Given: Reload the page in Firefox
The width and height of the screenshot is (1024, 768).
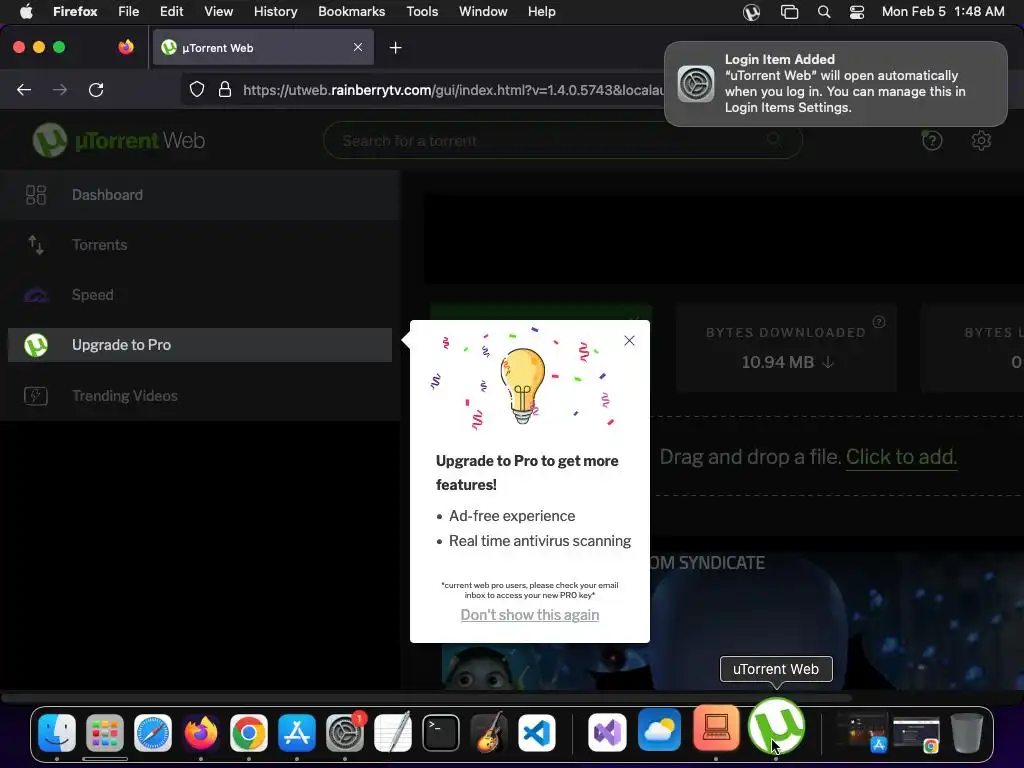Looking at the screenshot, I should pos(96,89).
